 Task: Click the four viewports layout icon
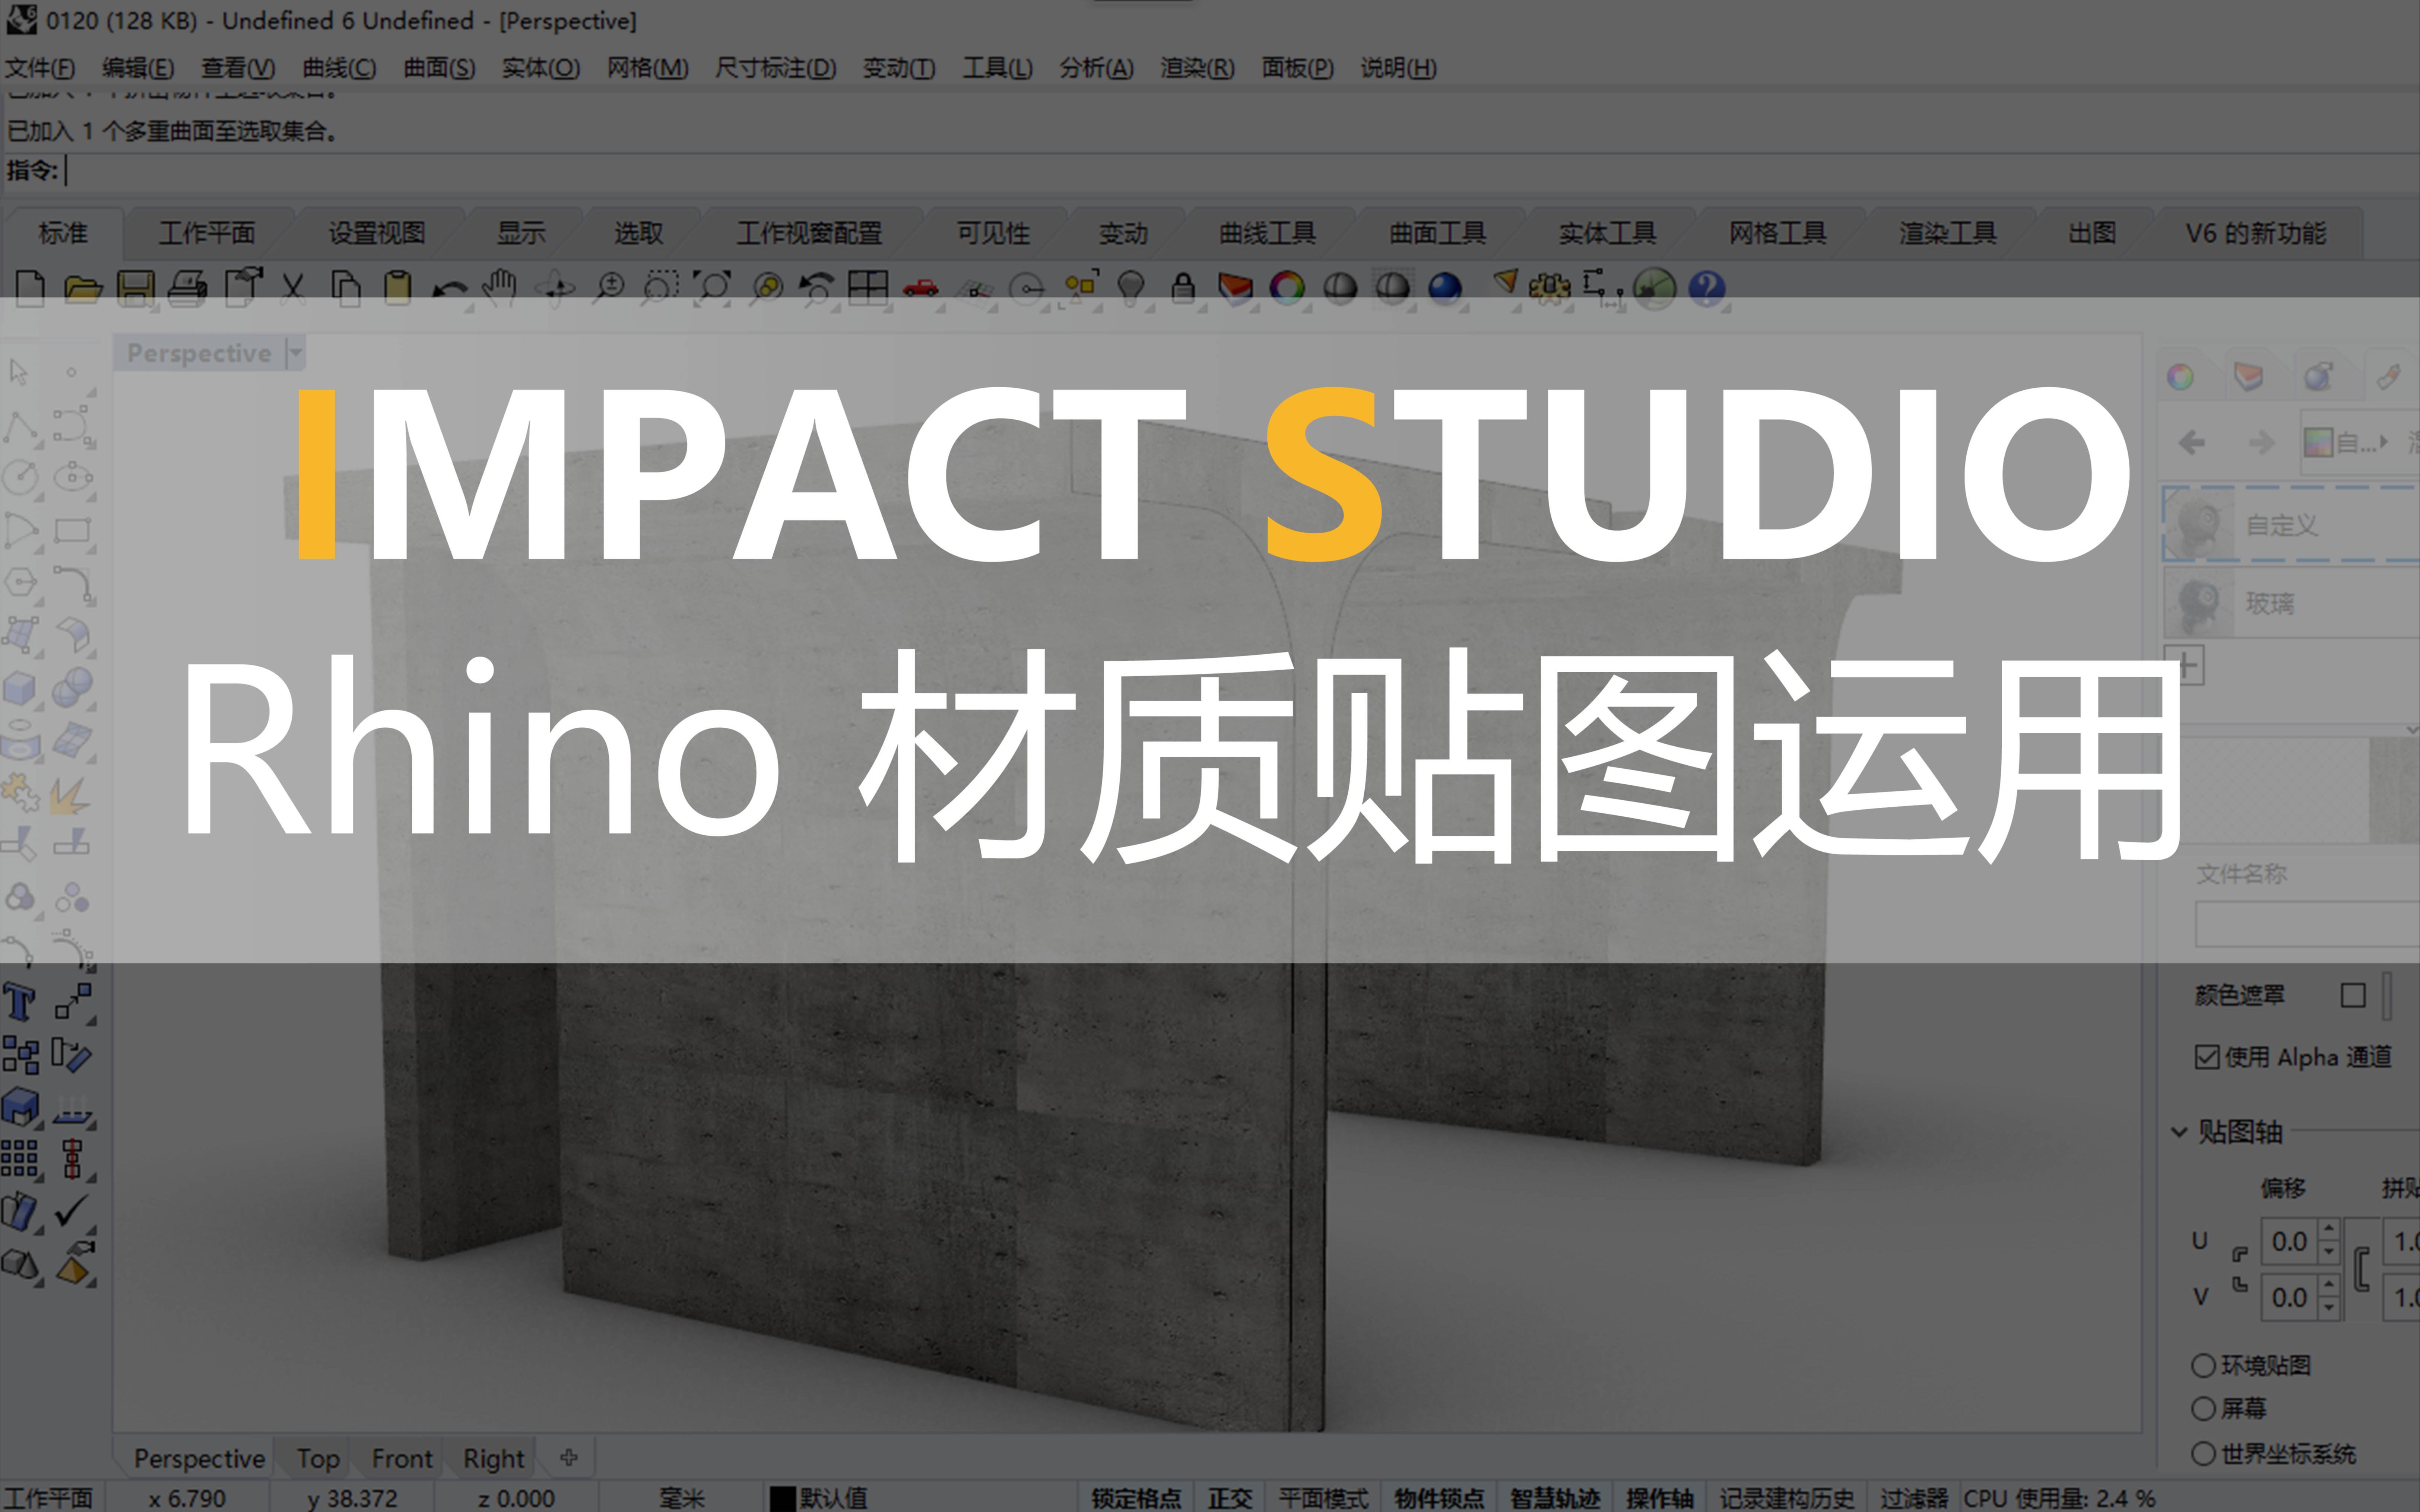coord(868,287)
